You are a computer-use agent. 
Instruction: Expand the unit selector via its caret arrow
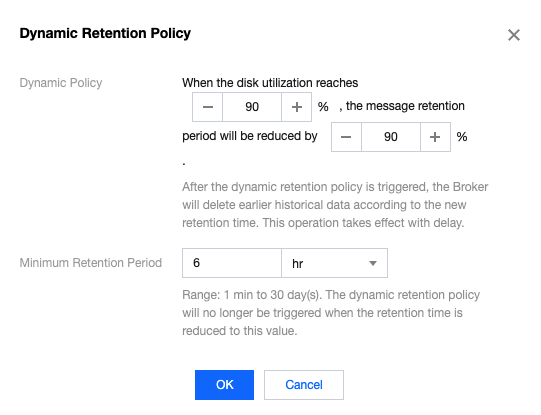click(373, 264)
